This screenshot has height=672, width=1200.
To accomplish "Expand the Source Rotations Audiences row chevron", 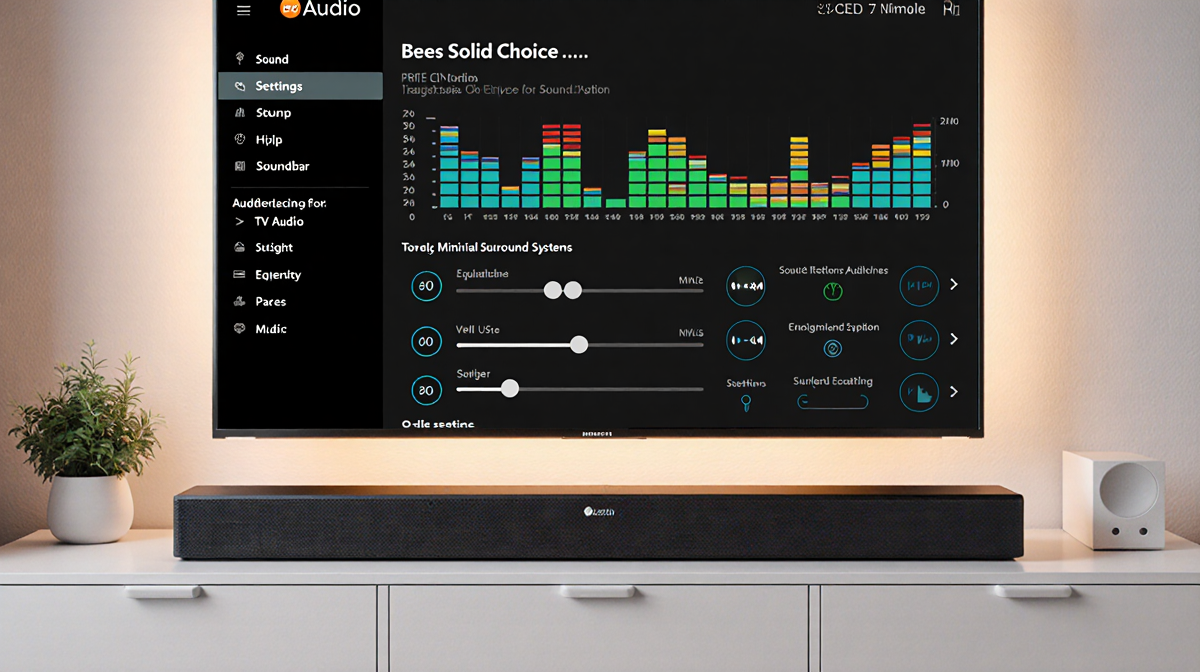I will [953, 285].
